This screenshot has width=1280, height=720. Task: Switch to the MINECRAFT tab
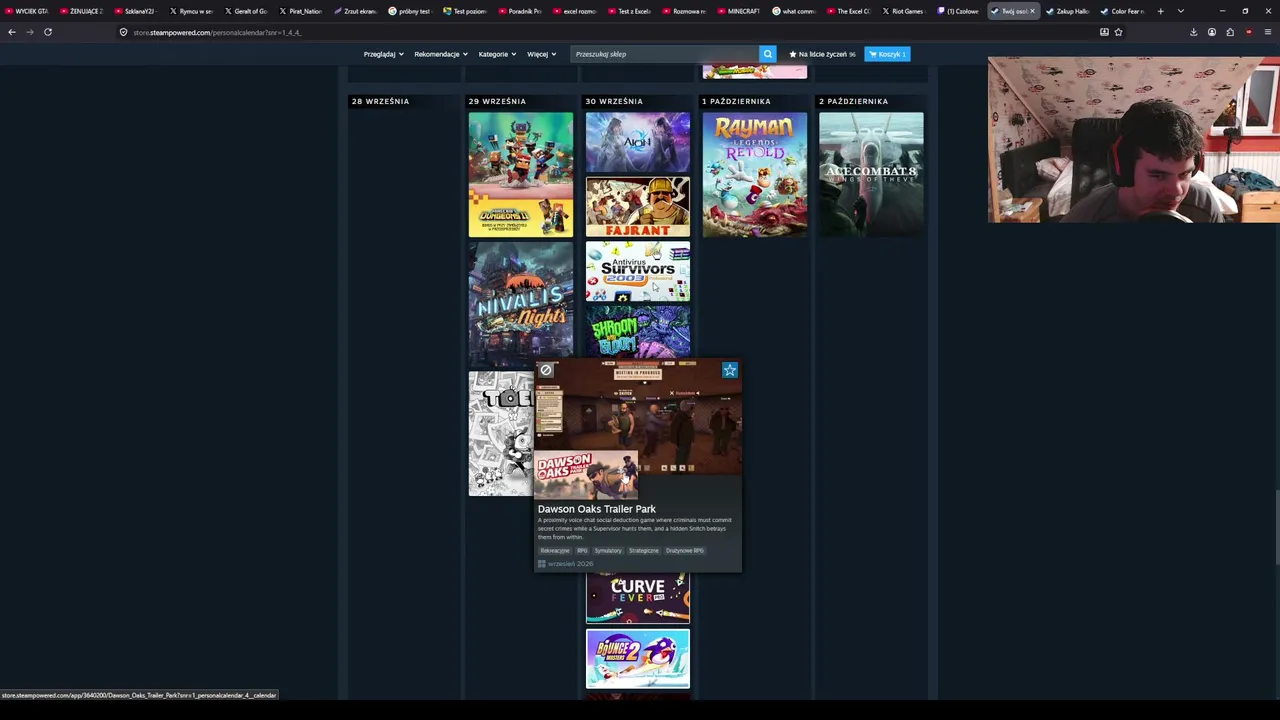point(739,11)
